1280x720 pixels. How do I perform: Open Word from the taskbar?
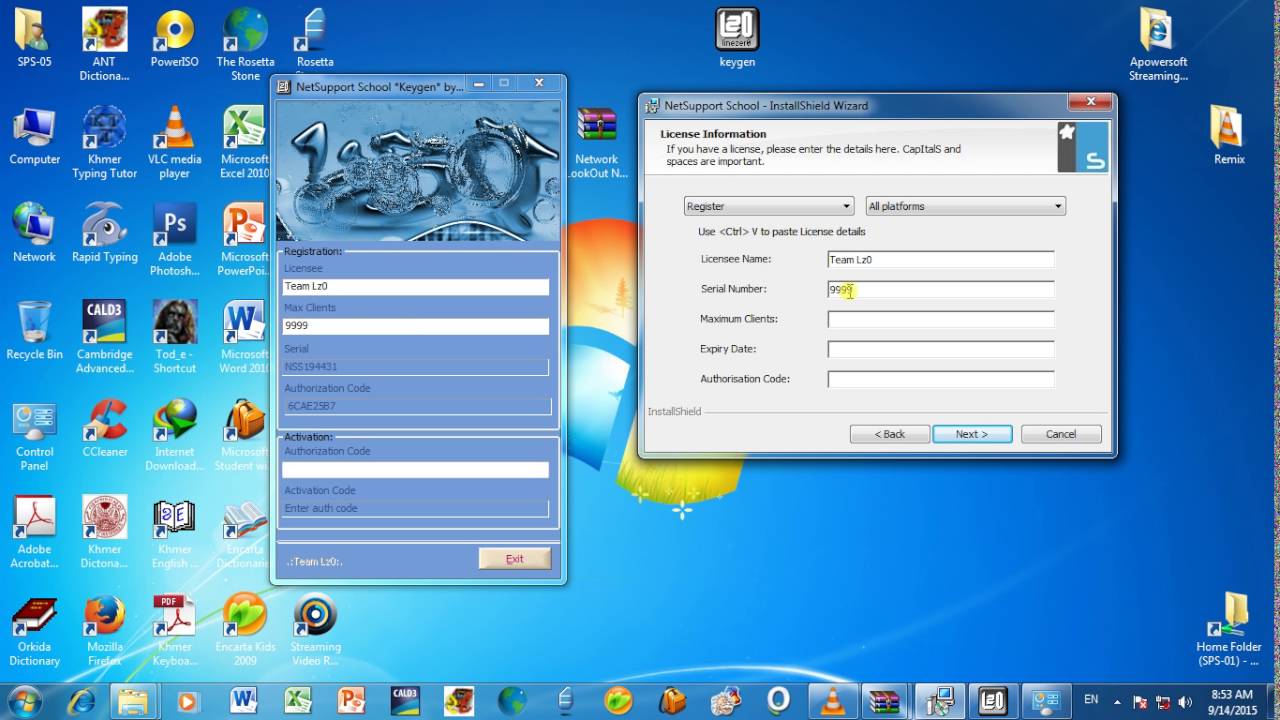(x=243, y=700)
